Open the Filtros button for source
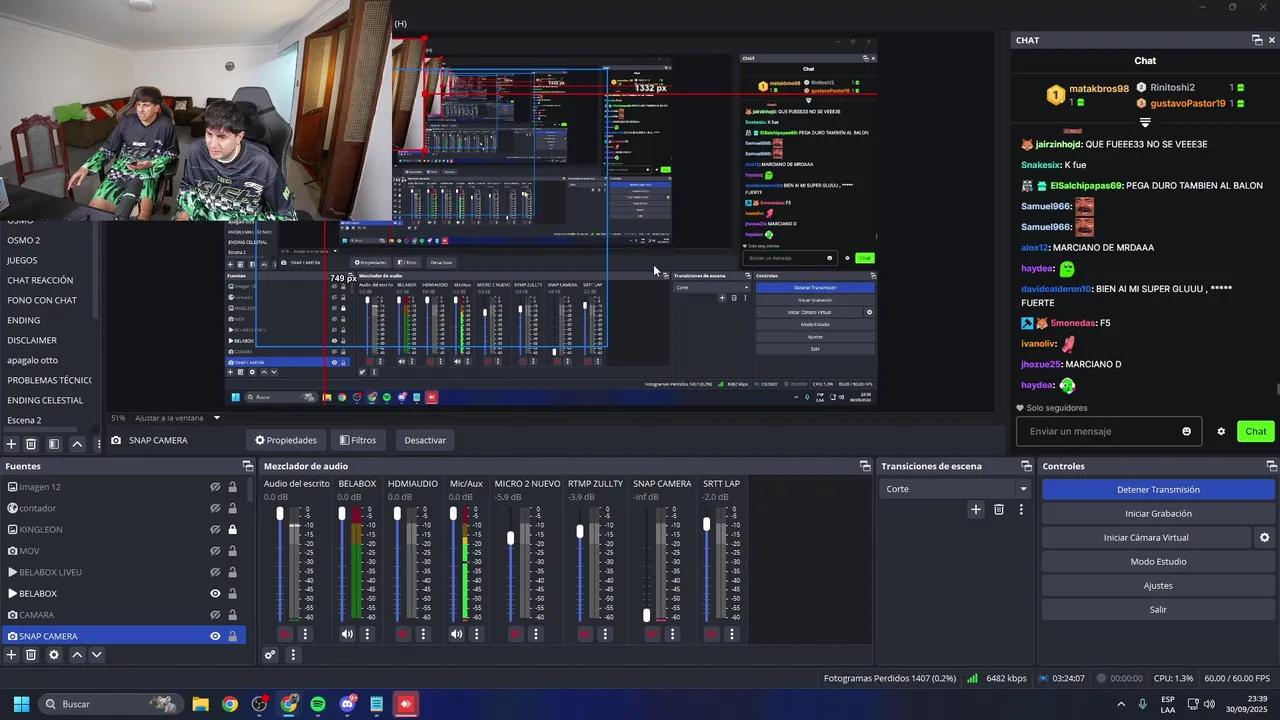The image size is (1280, 720). pos(357,440)
